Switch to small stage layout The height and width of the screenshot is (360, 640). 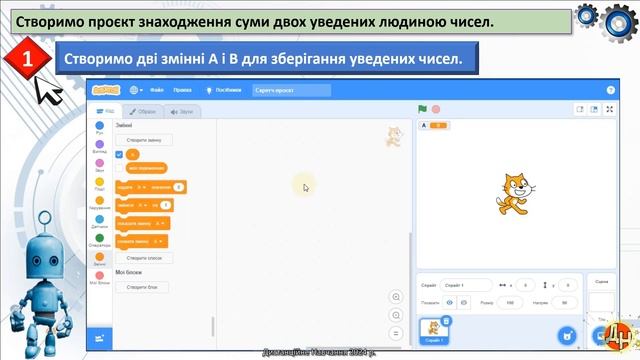point(580,109)
